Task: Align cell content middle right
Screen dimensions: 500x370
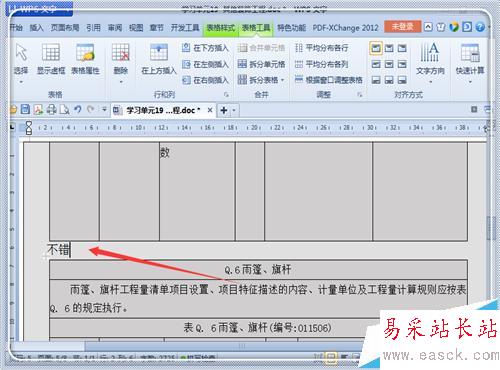Action: (402, 64)
